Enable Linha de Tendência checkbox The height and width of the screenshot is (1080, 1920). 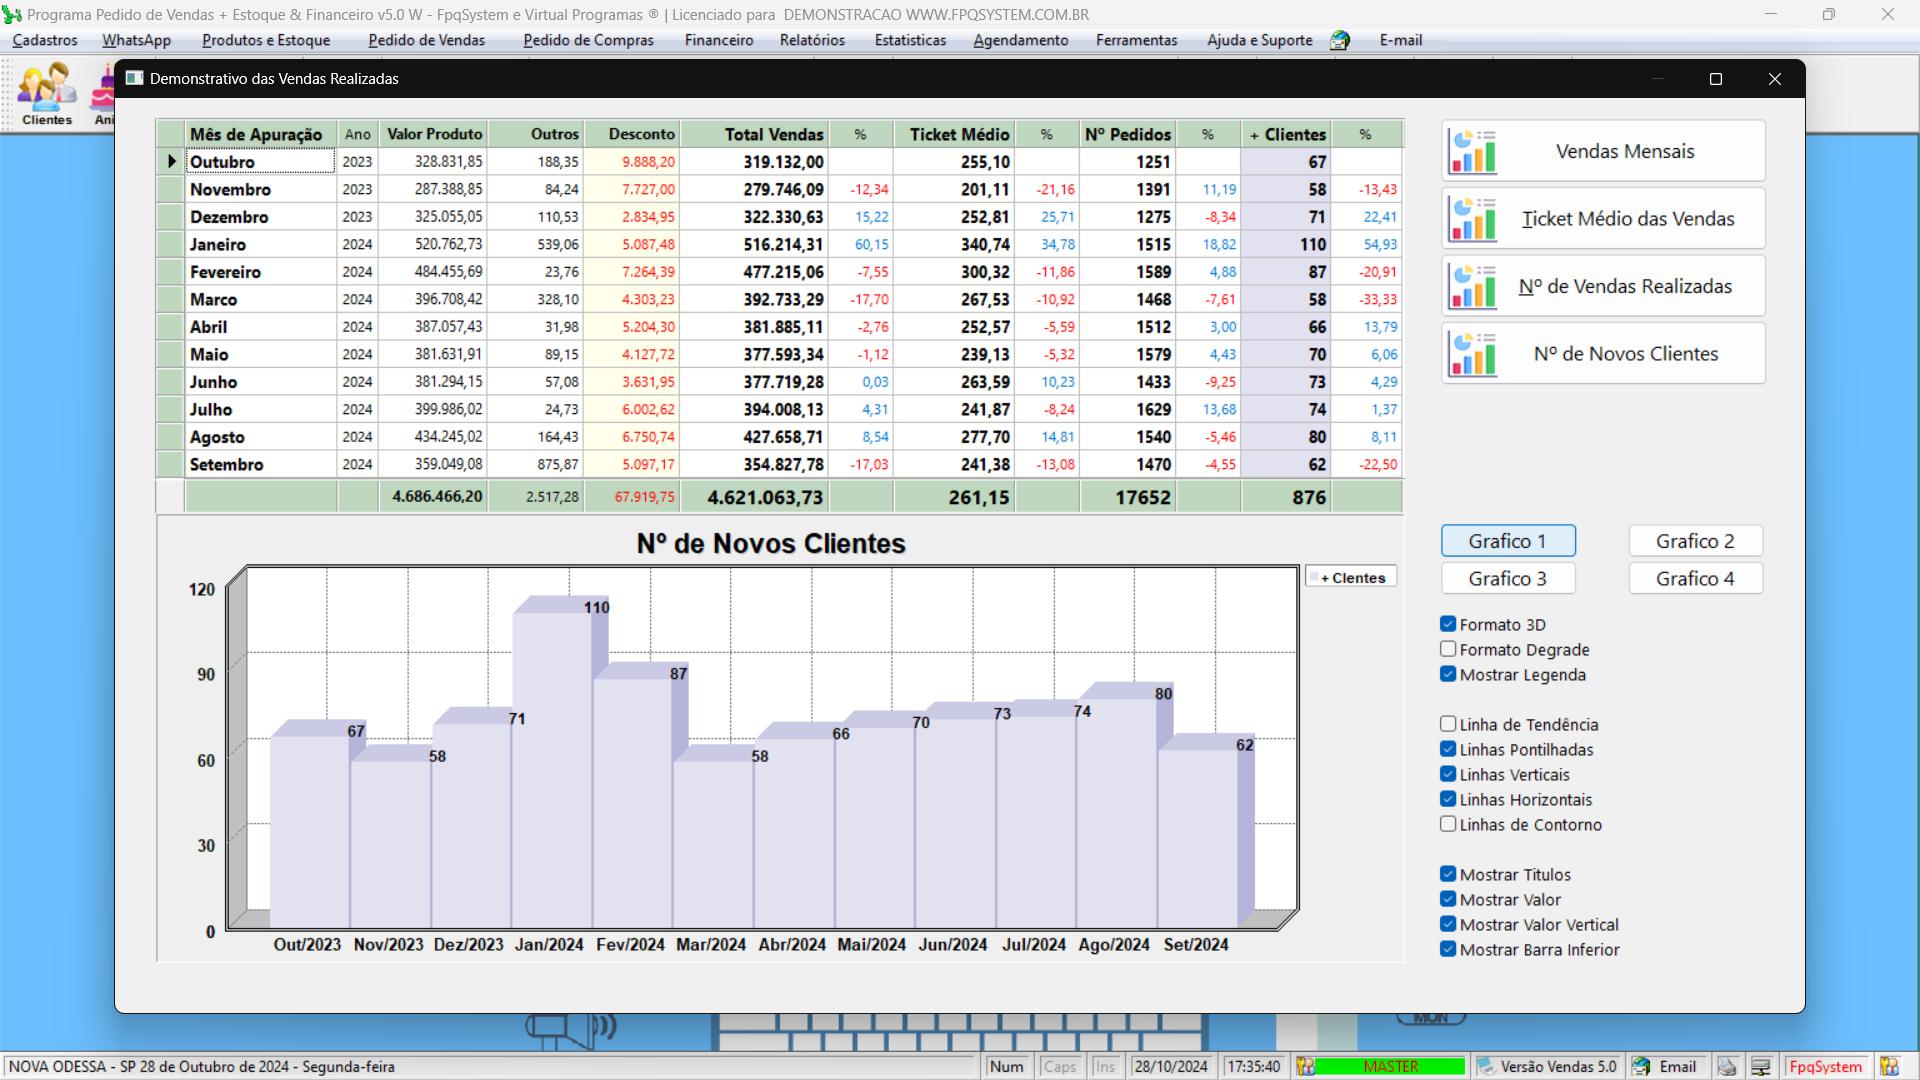point(1448,724)
